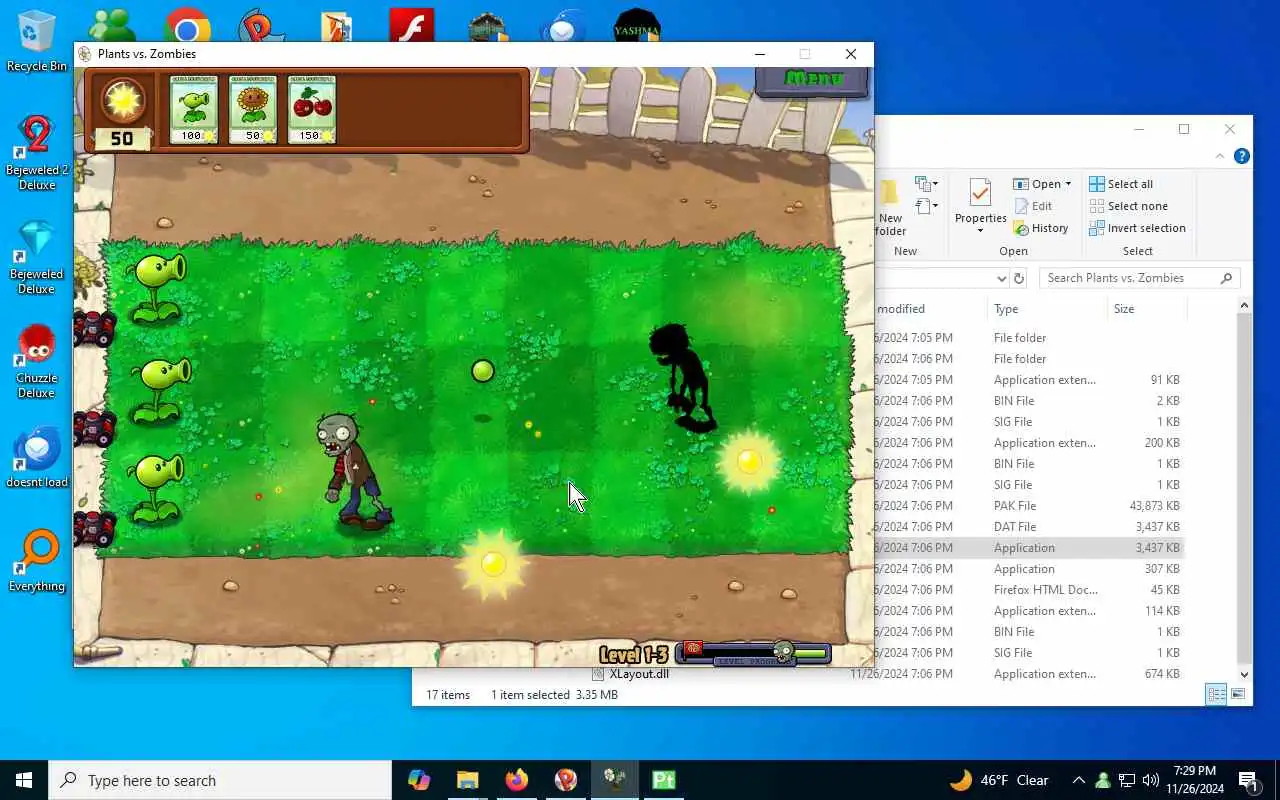The width and height of the screenshot is (1280, 800).
Task: Open the taskbar clock and calendar
Action: [1196, 780]
